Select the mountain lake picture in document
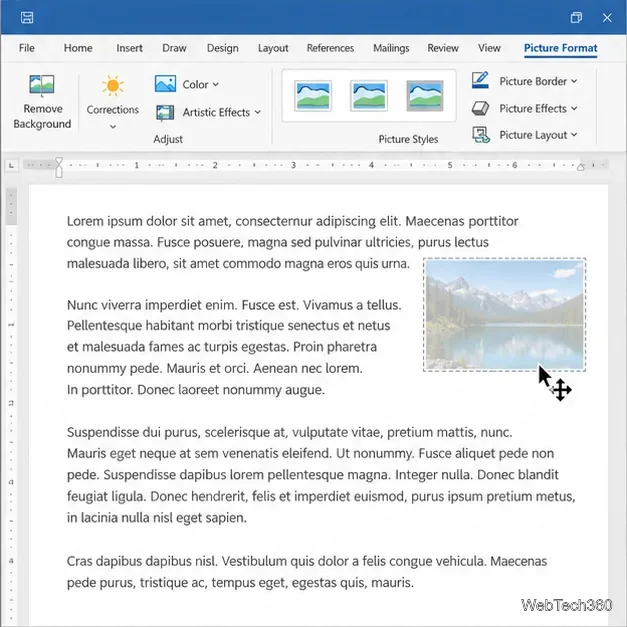Screen dimensions: 627x627 [505, 314]
